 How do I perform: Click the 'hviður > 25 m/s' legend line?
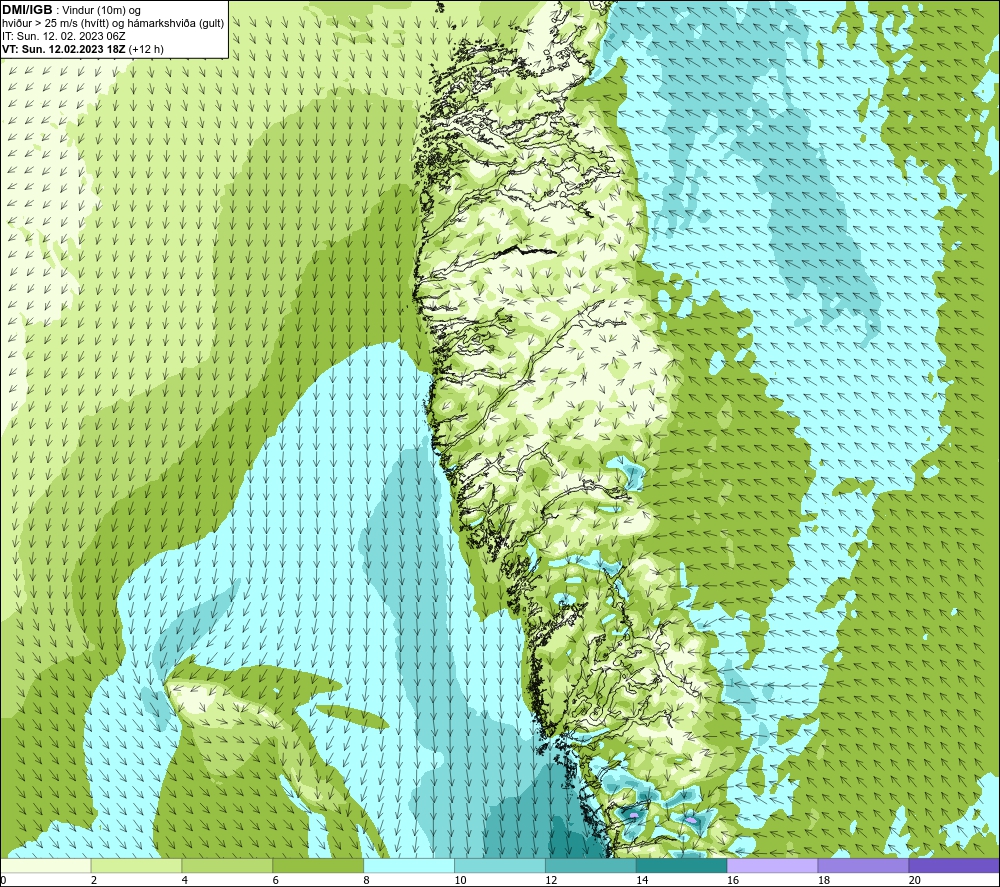point(113,24)
